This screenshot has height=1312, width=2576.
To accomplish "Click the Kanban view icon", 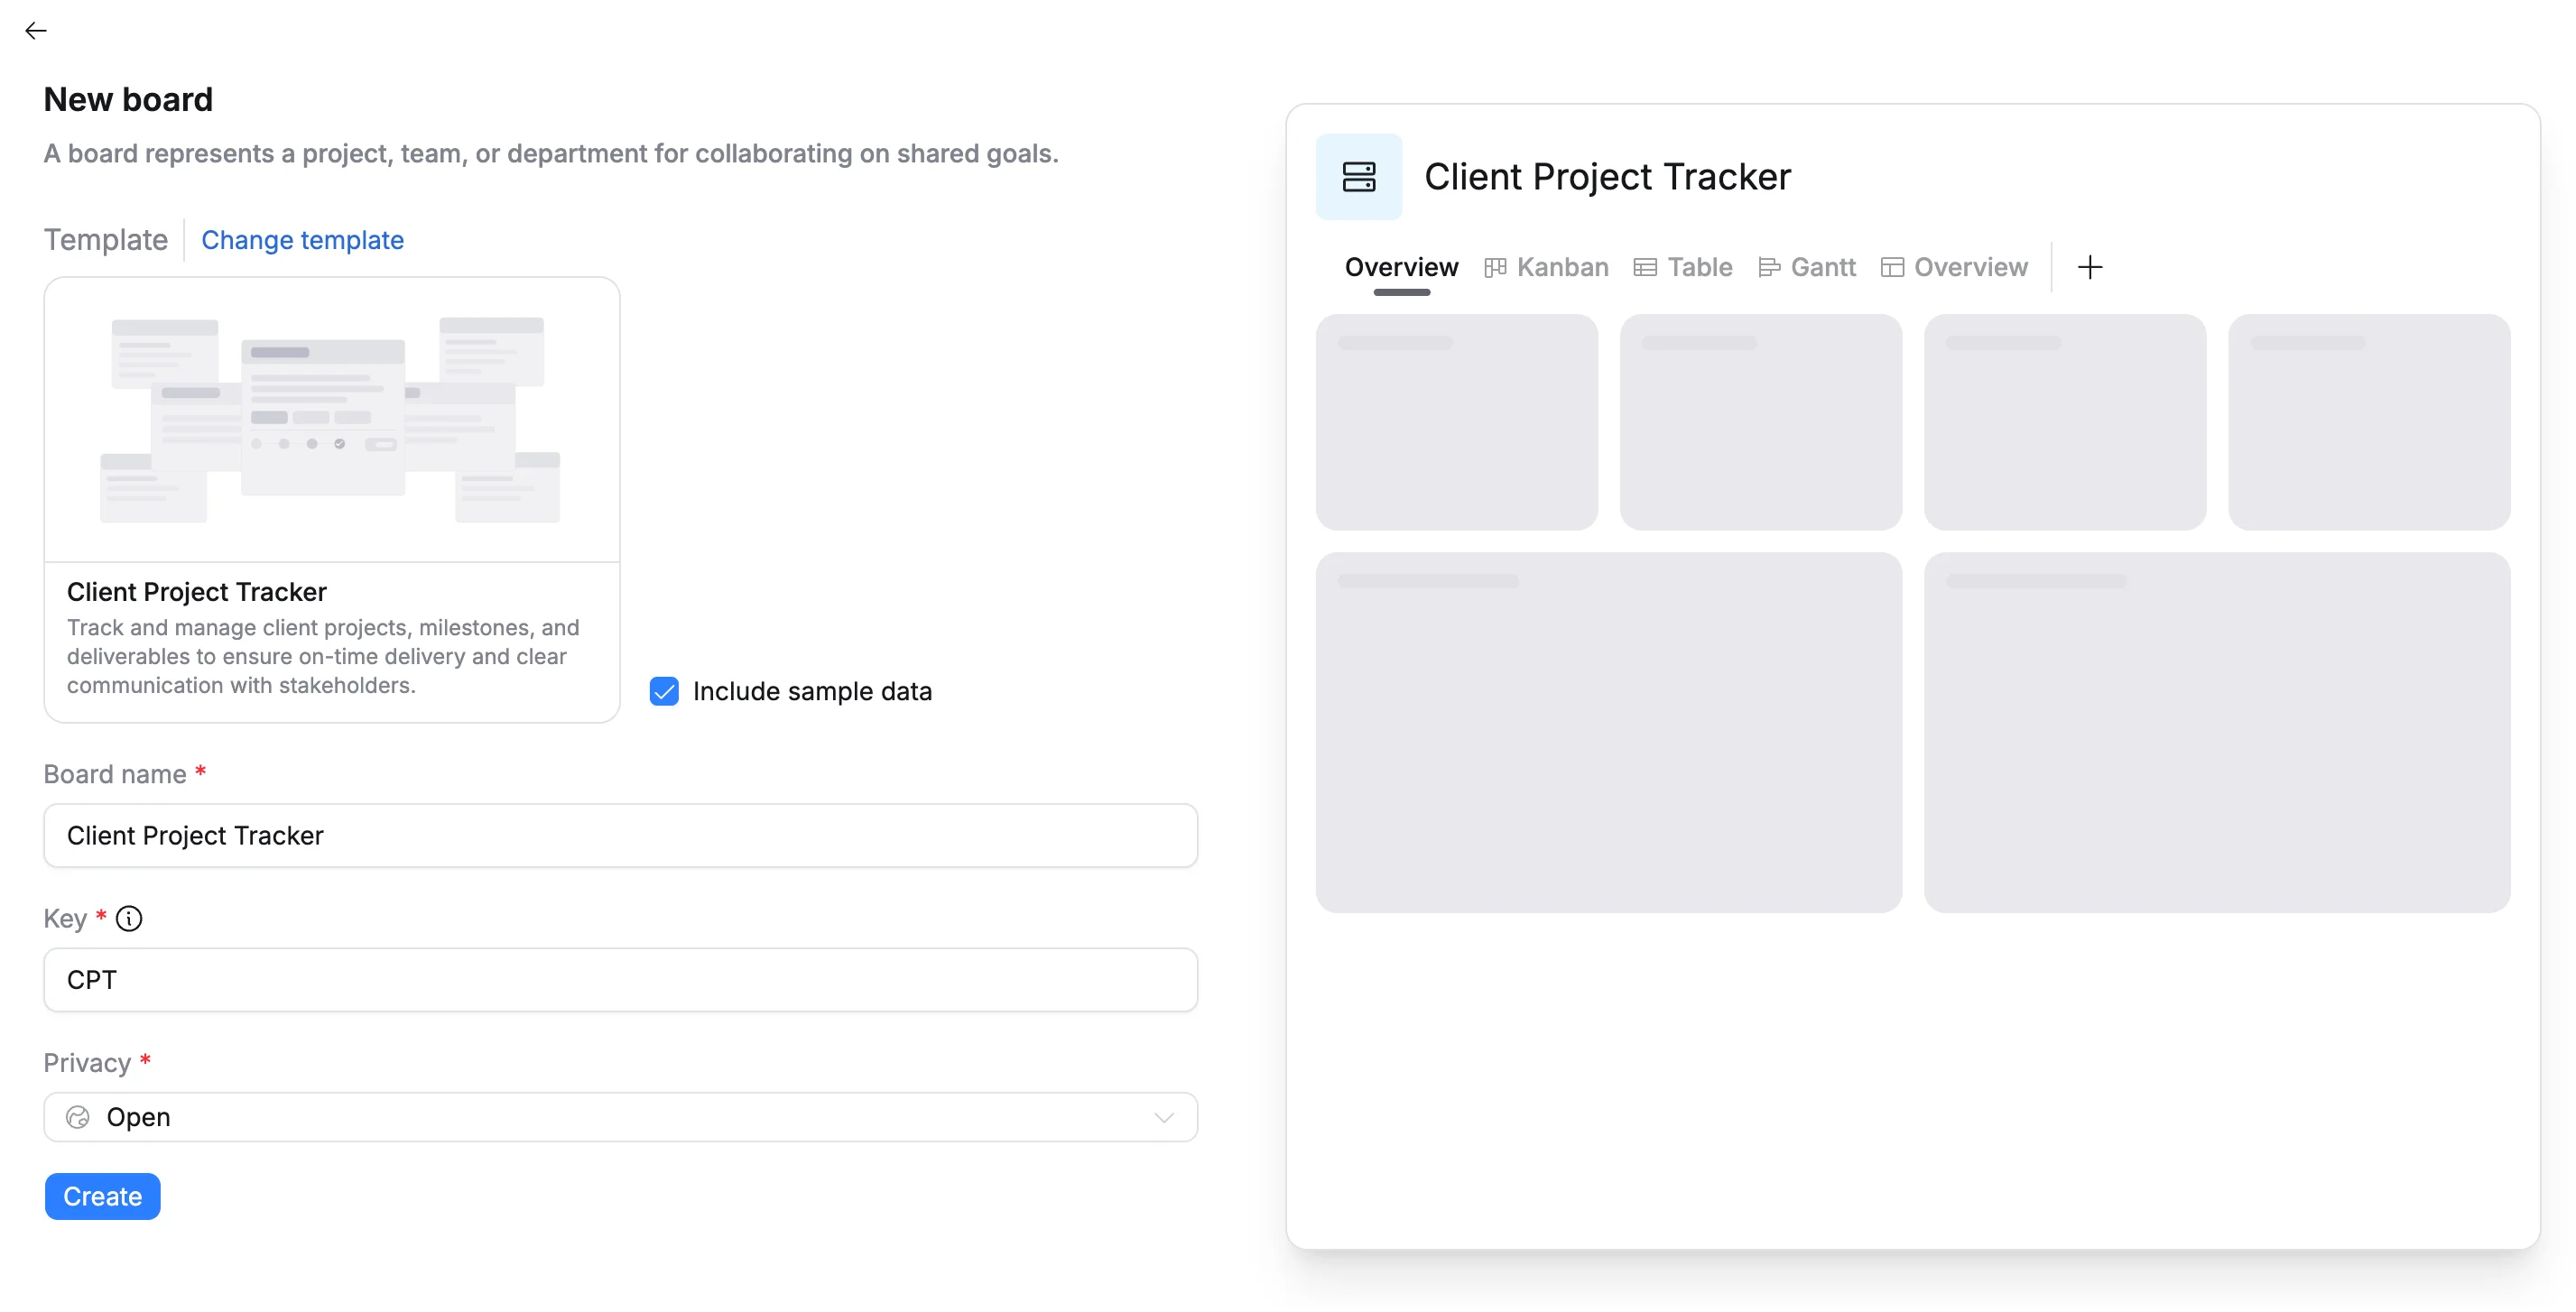I will [1495, 268].
